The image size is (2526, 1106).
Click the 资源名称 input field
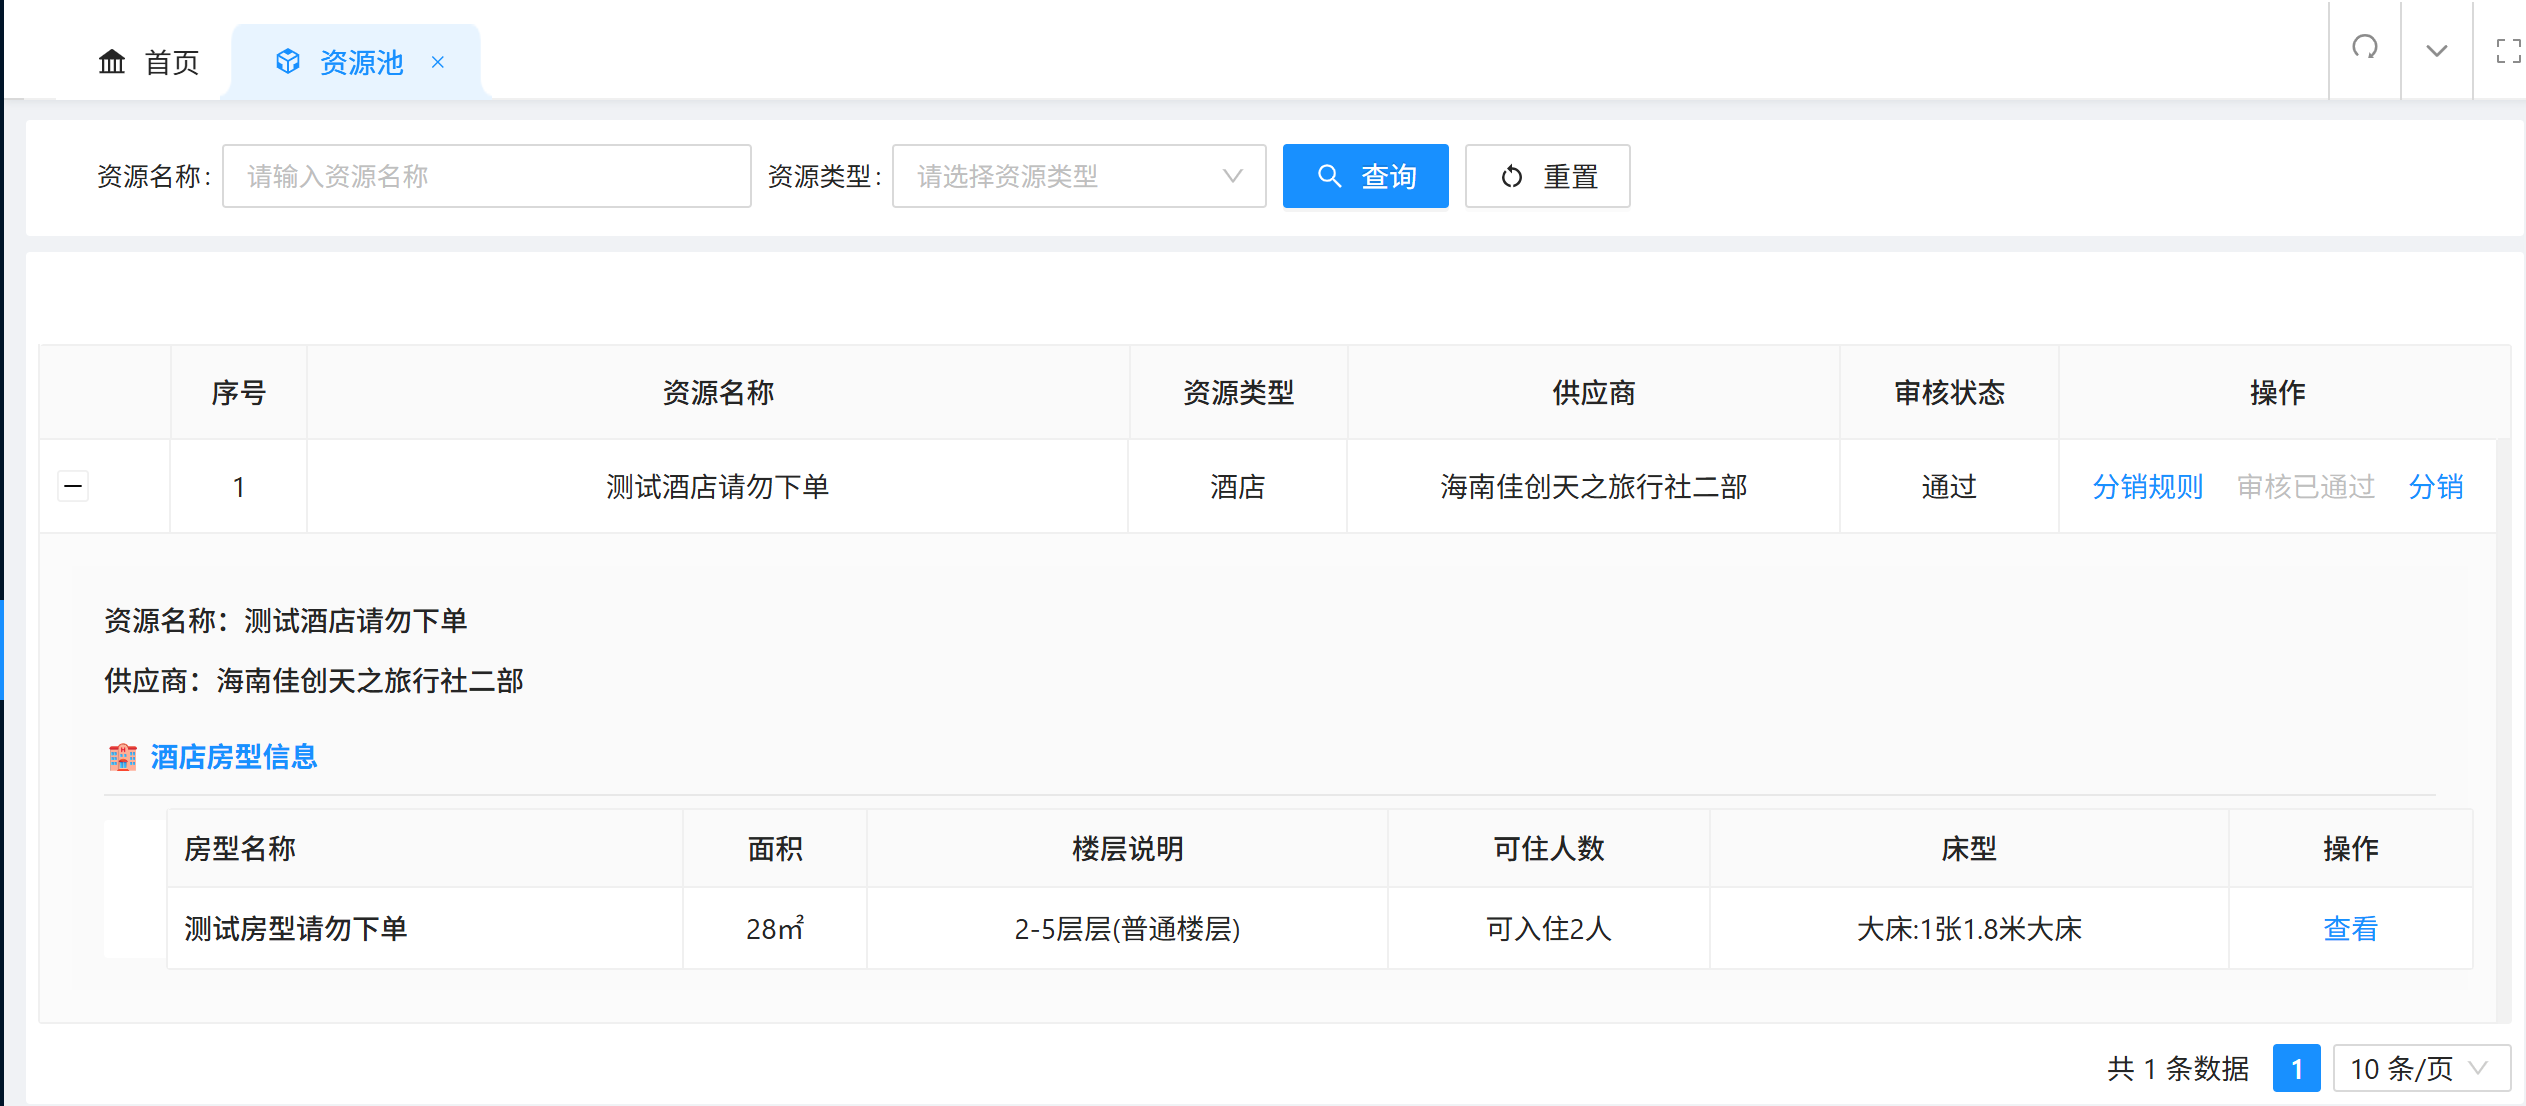486,176
